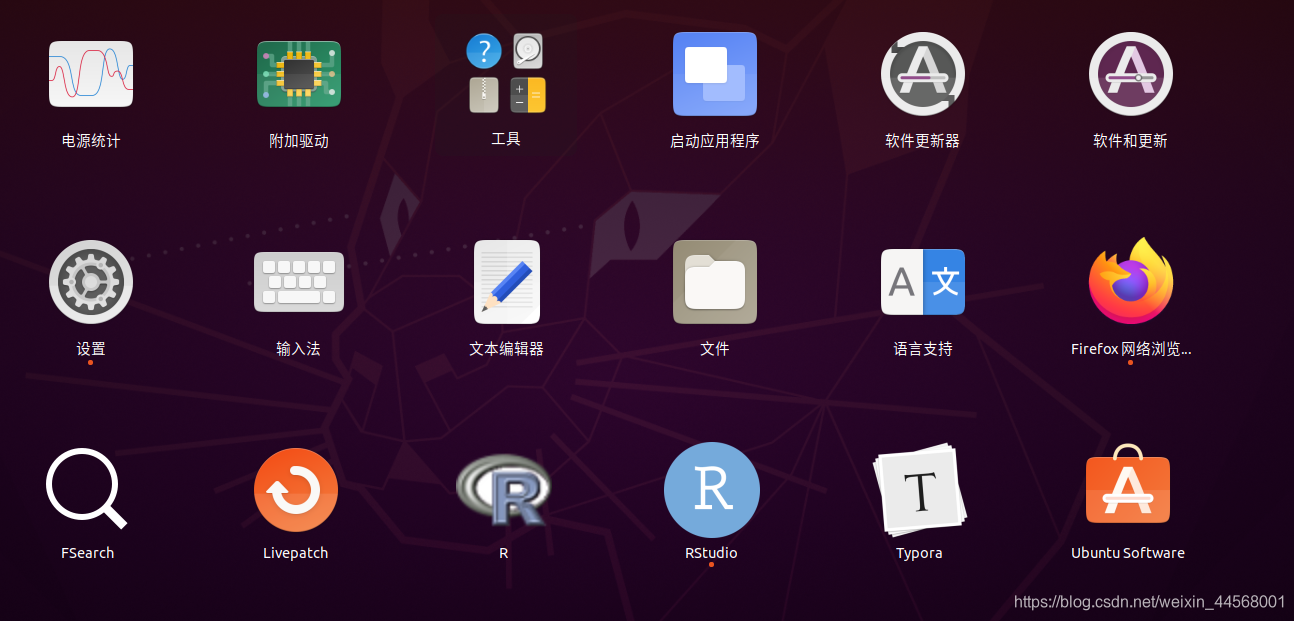This screenshot has width=1294, height=621.
Task: Click the help question mark in 工具 folder
Action: click(x=484, y=50)
